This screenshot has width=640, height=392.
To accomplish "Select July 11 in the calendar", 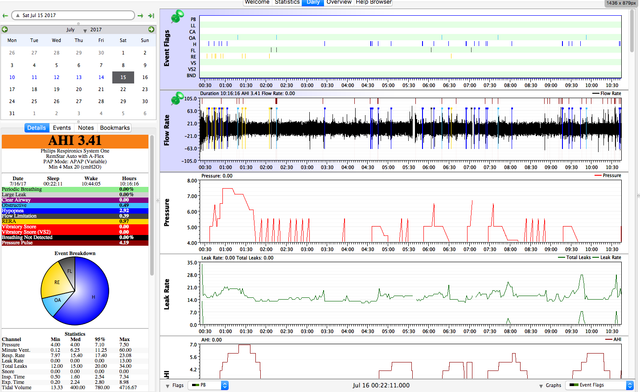I will pos(34,77).
